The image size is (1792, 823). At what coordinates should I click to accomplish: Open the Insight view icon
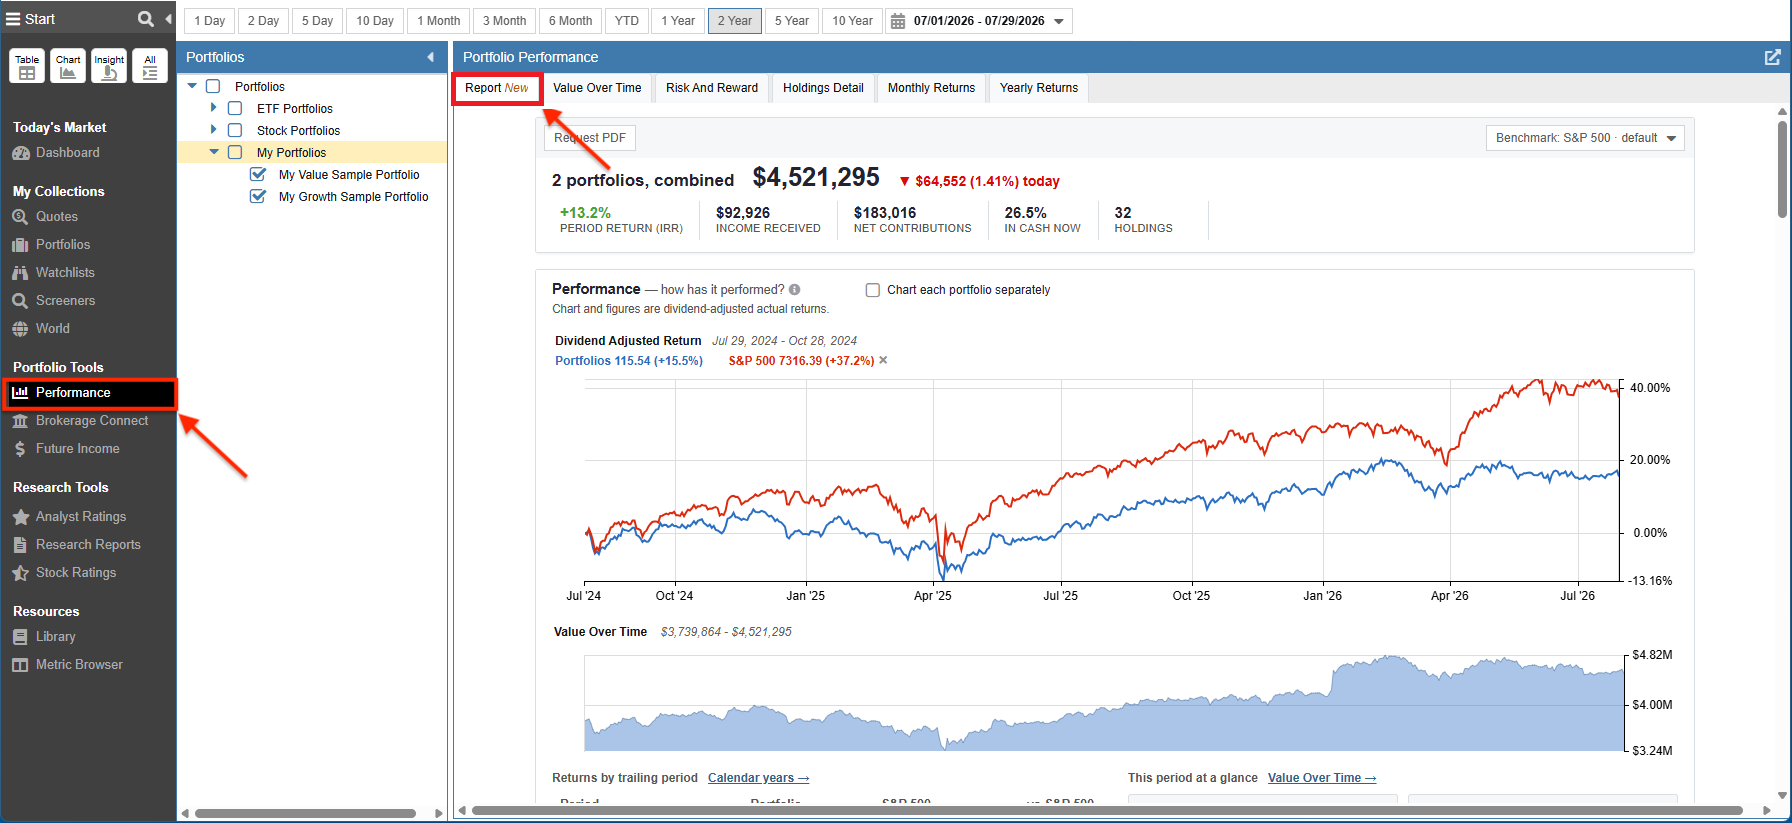[x=109, y=66]
